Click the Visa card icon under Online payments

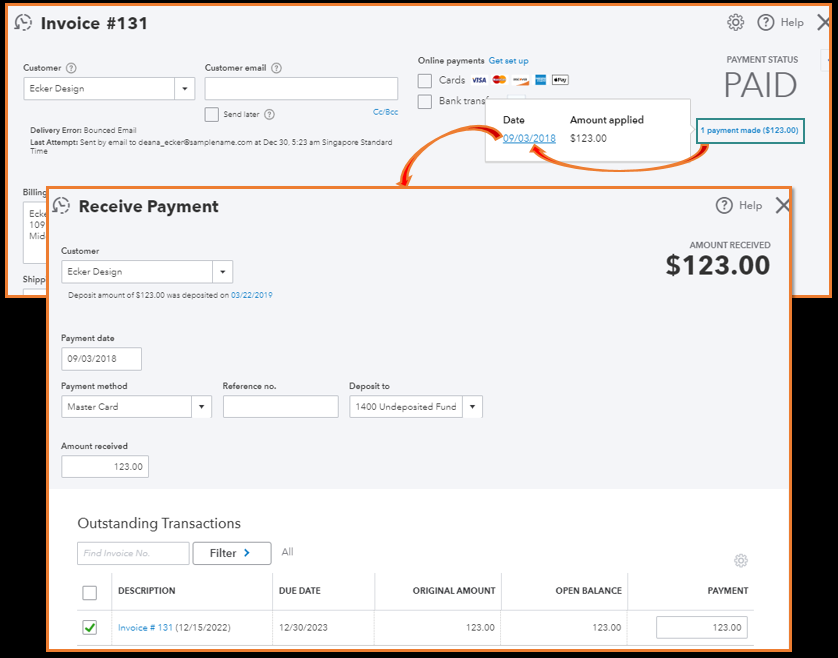[x=481, y=80]
